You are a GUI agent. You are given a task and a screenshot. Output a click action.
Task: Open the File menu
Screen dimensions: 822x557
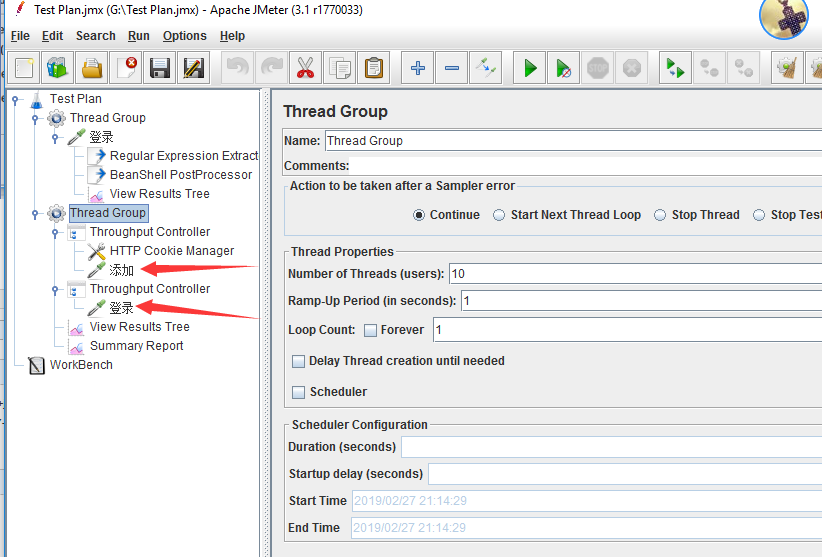[20, 36]
